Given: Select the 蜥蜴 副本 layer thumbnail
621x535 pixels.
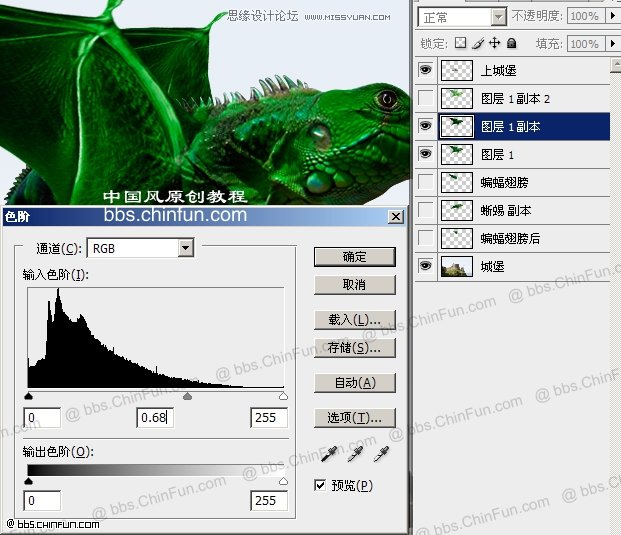Looking at the screenshot, I should (457, 210).
